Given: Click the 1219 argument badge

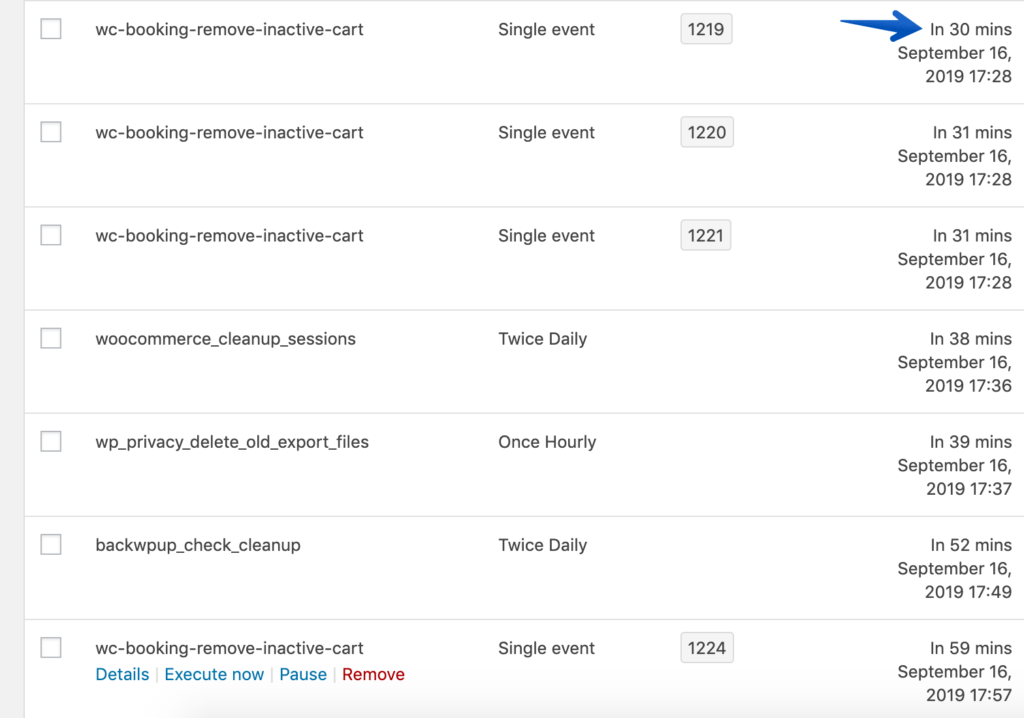Looking at the screenshot, I should [x=706, y=29].
